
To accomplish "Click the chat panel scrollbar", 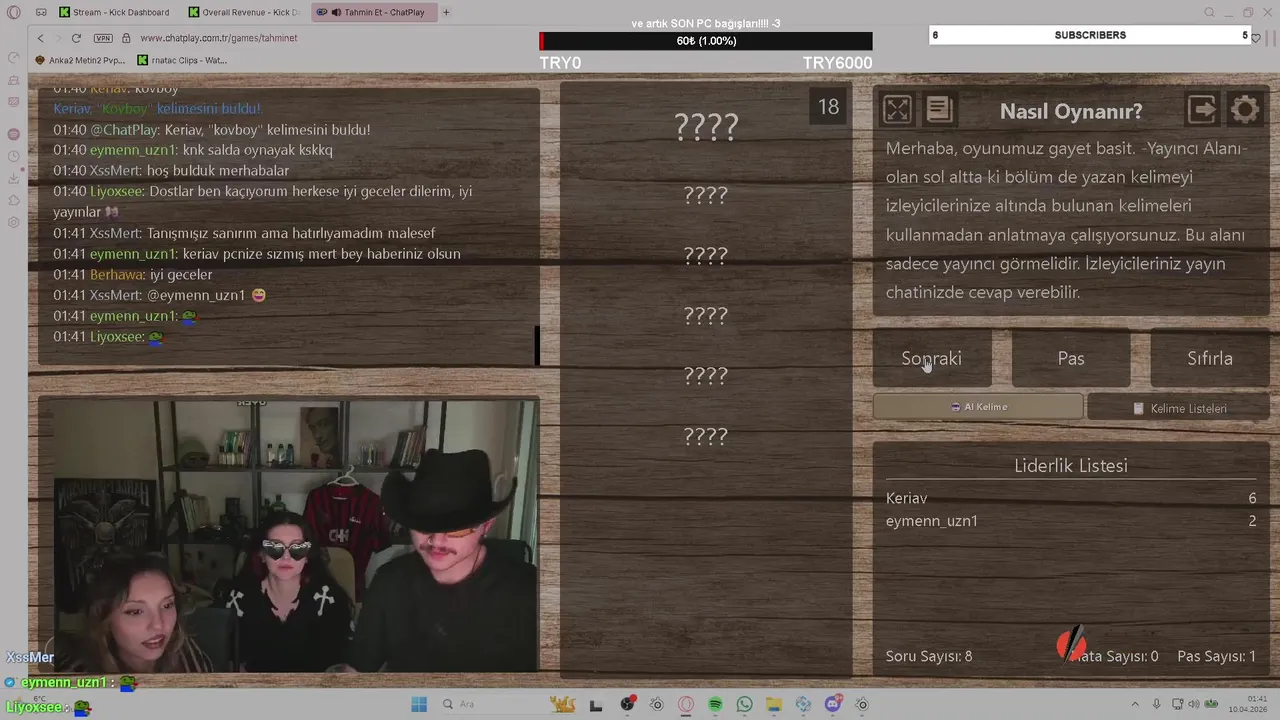I will click(x=537, y=345).
